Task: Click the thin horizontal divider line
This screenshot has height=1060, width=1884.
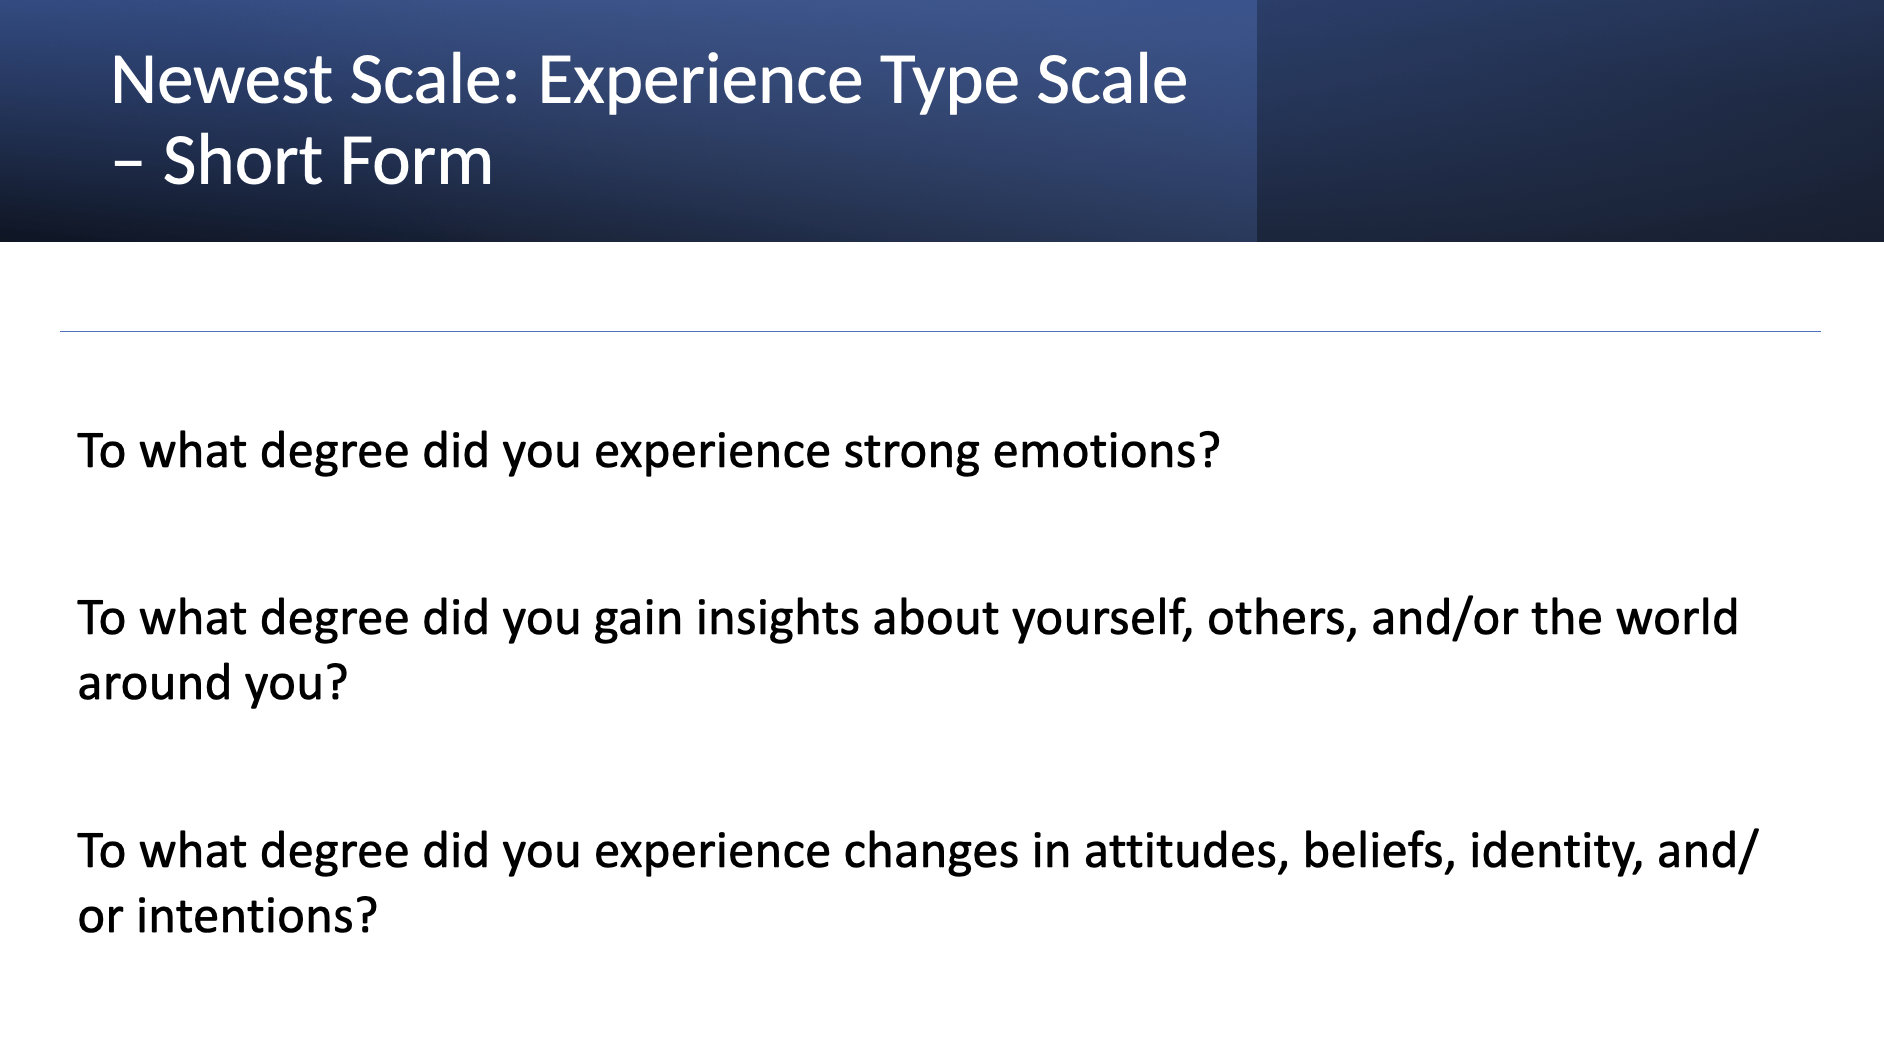Action: pyautogui.click(x=940, y=331)
